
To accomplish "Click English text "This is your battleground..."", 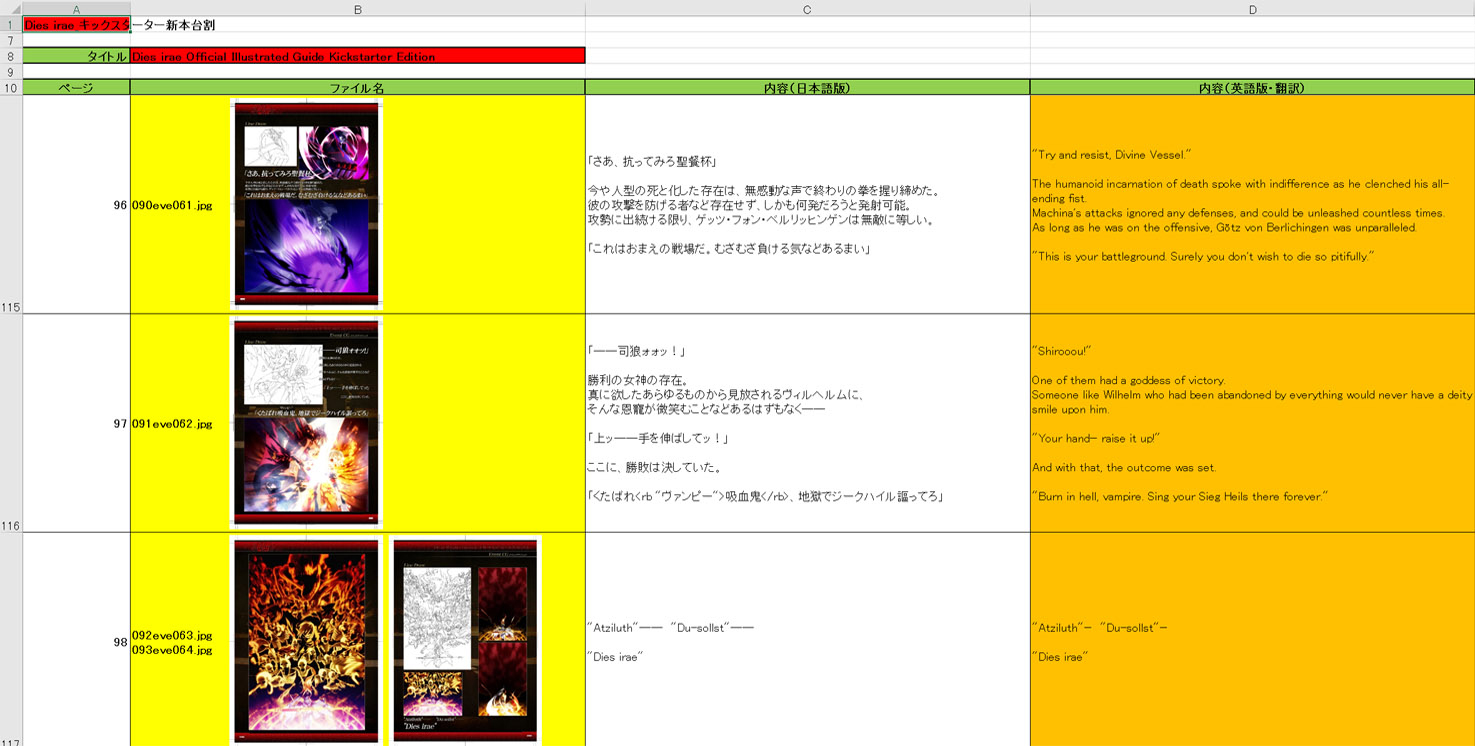I will click(x=1203, y=257).
